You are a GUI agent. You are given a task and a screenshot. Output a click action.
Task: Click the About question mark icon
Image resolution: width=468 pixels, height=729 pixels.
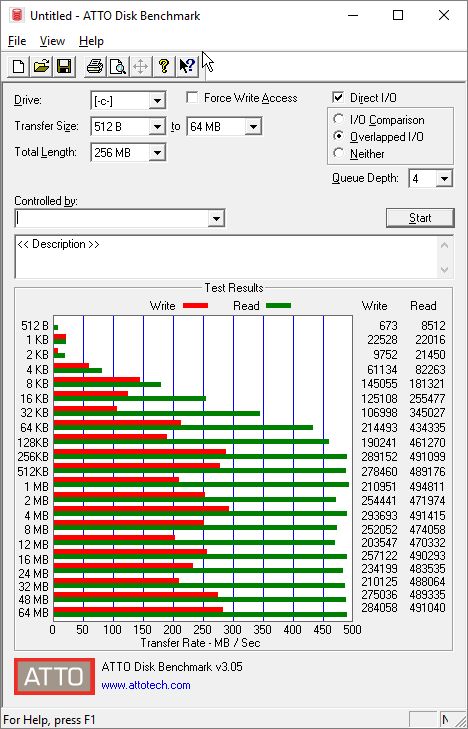(163, 66)
